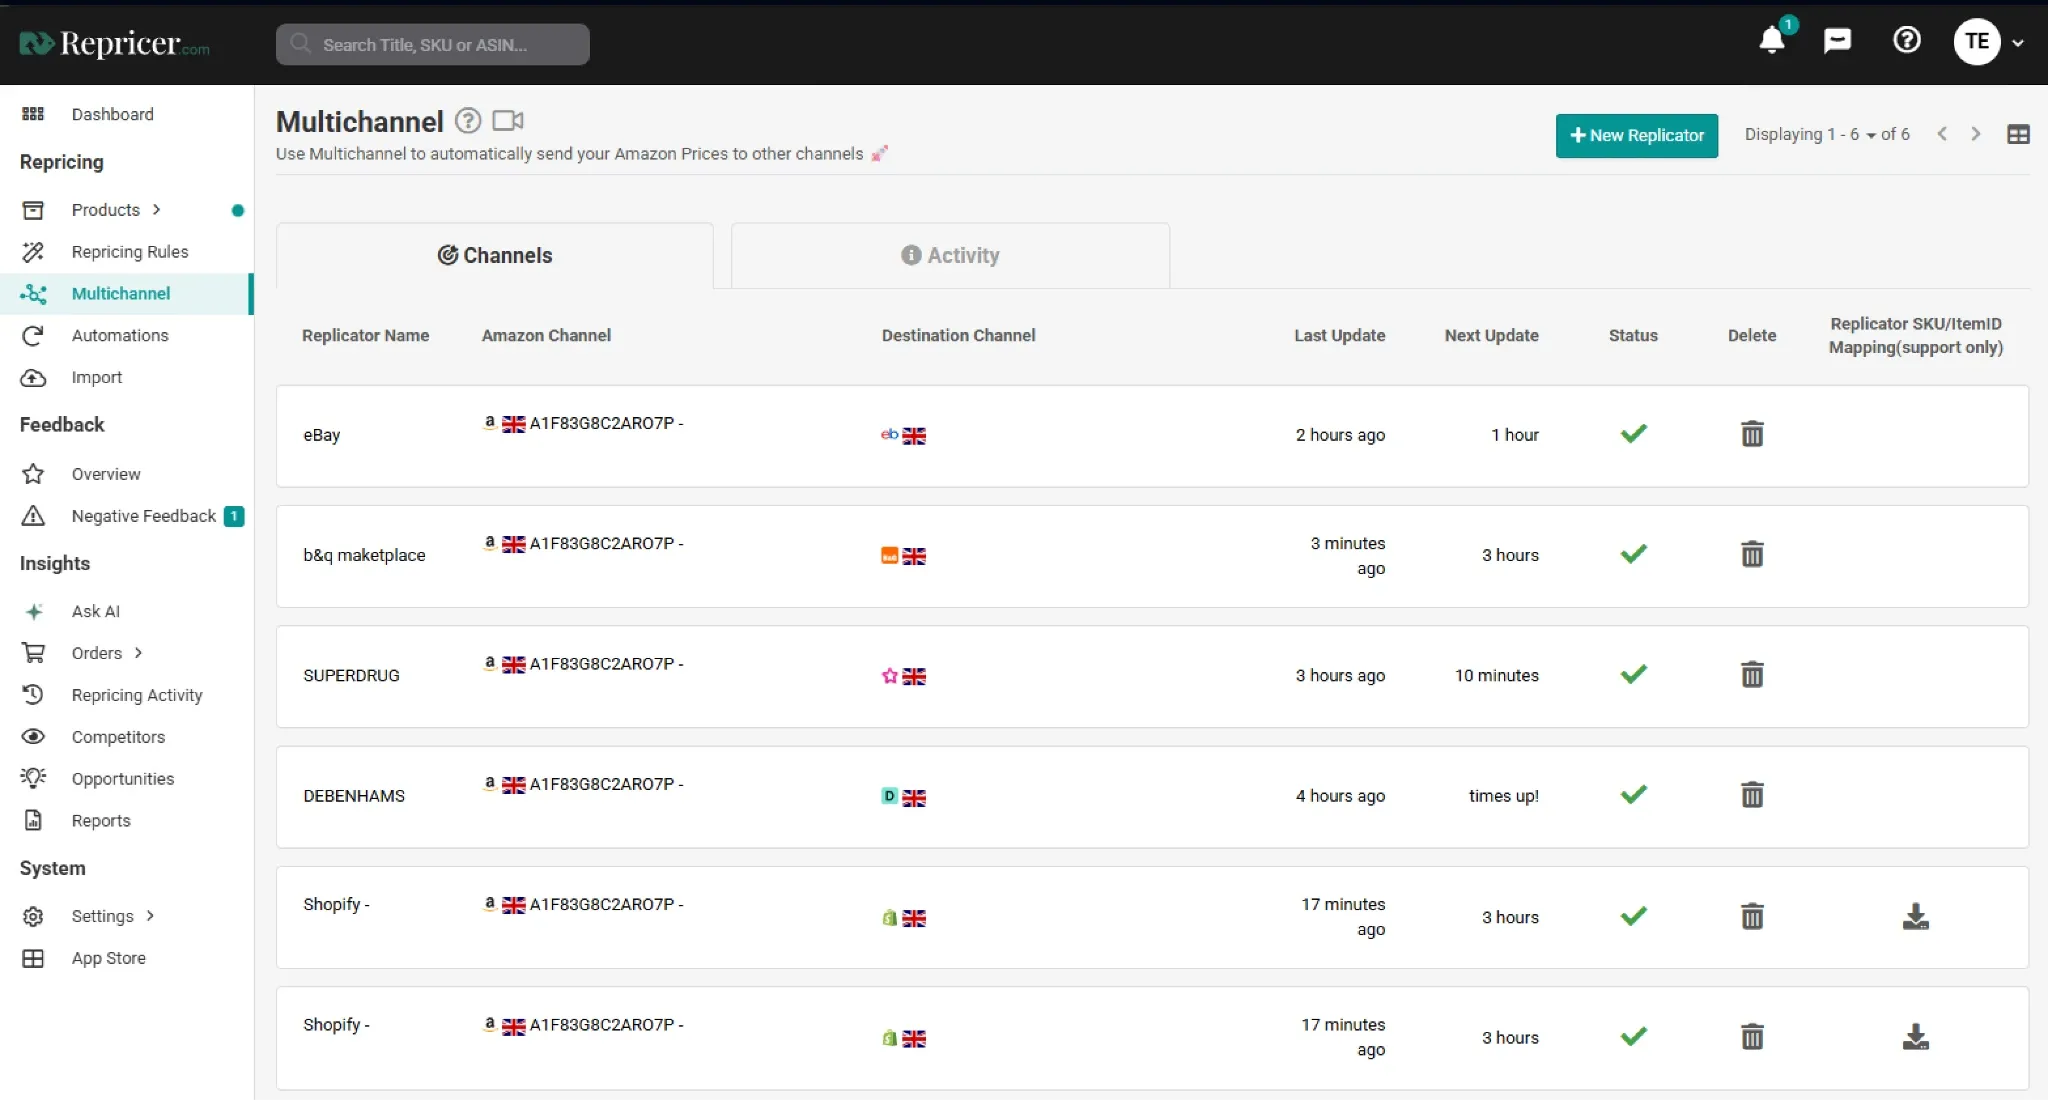Click the Competitors eye icon
2048x1100 pixels.
tap(33, 737)
